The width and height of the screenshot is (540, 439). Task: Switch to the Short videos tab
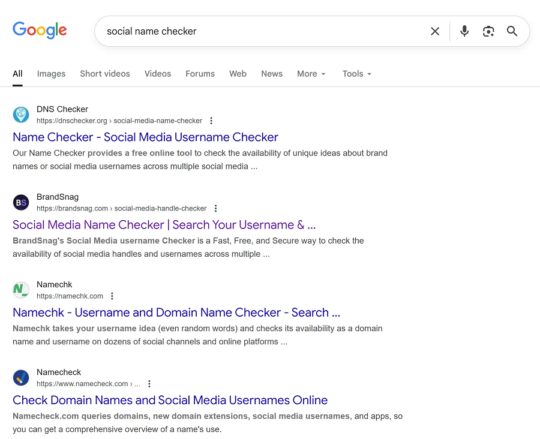105,74
